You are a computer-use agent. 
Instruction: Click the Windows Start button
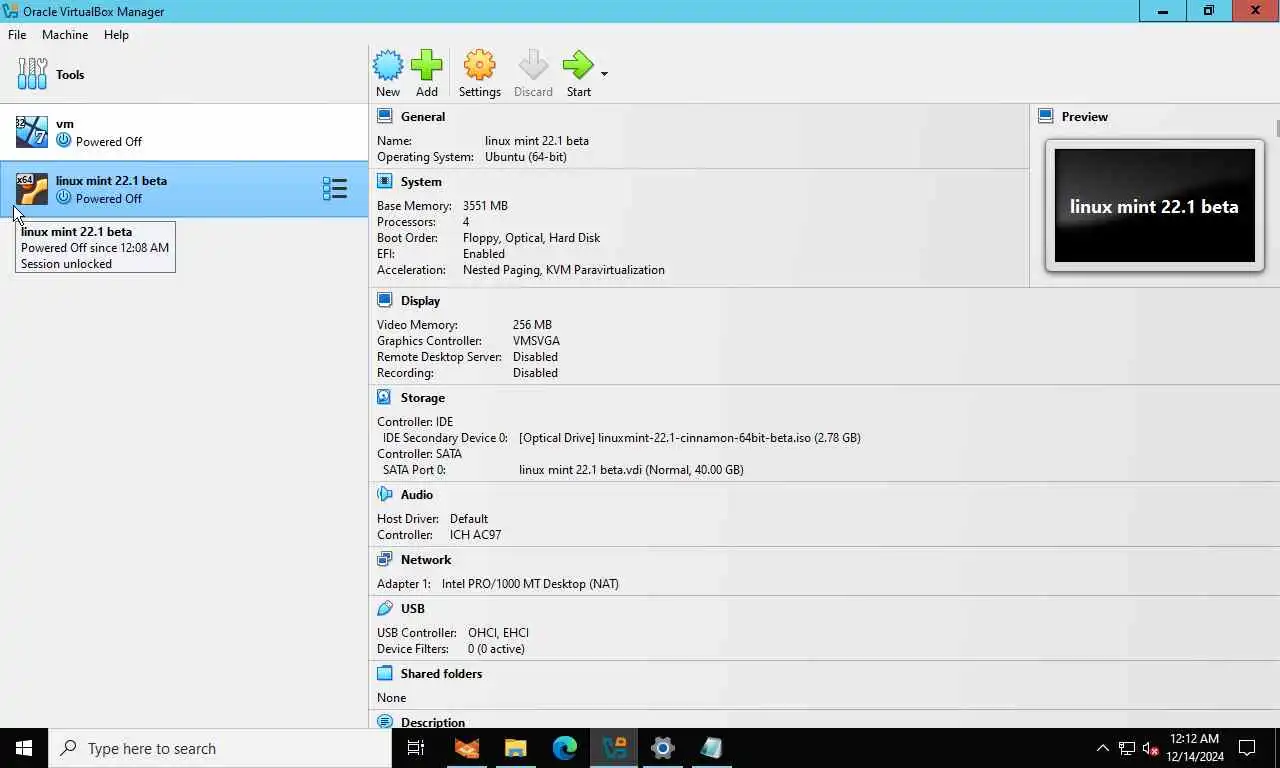pyautogui.click(x=24, y=748)
